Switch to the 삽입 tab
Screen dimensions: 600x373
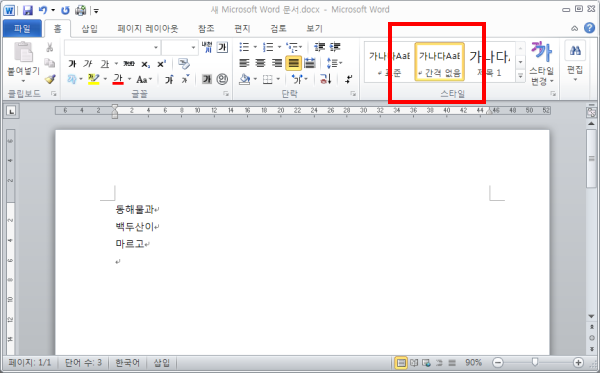[90, 29]
